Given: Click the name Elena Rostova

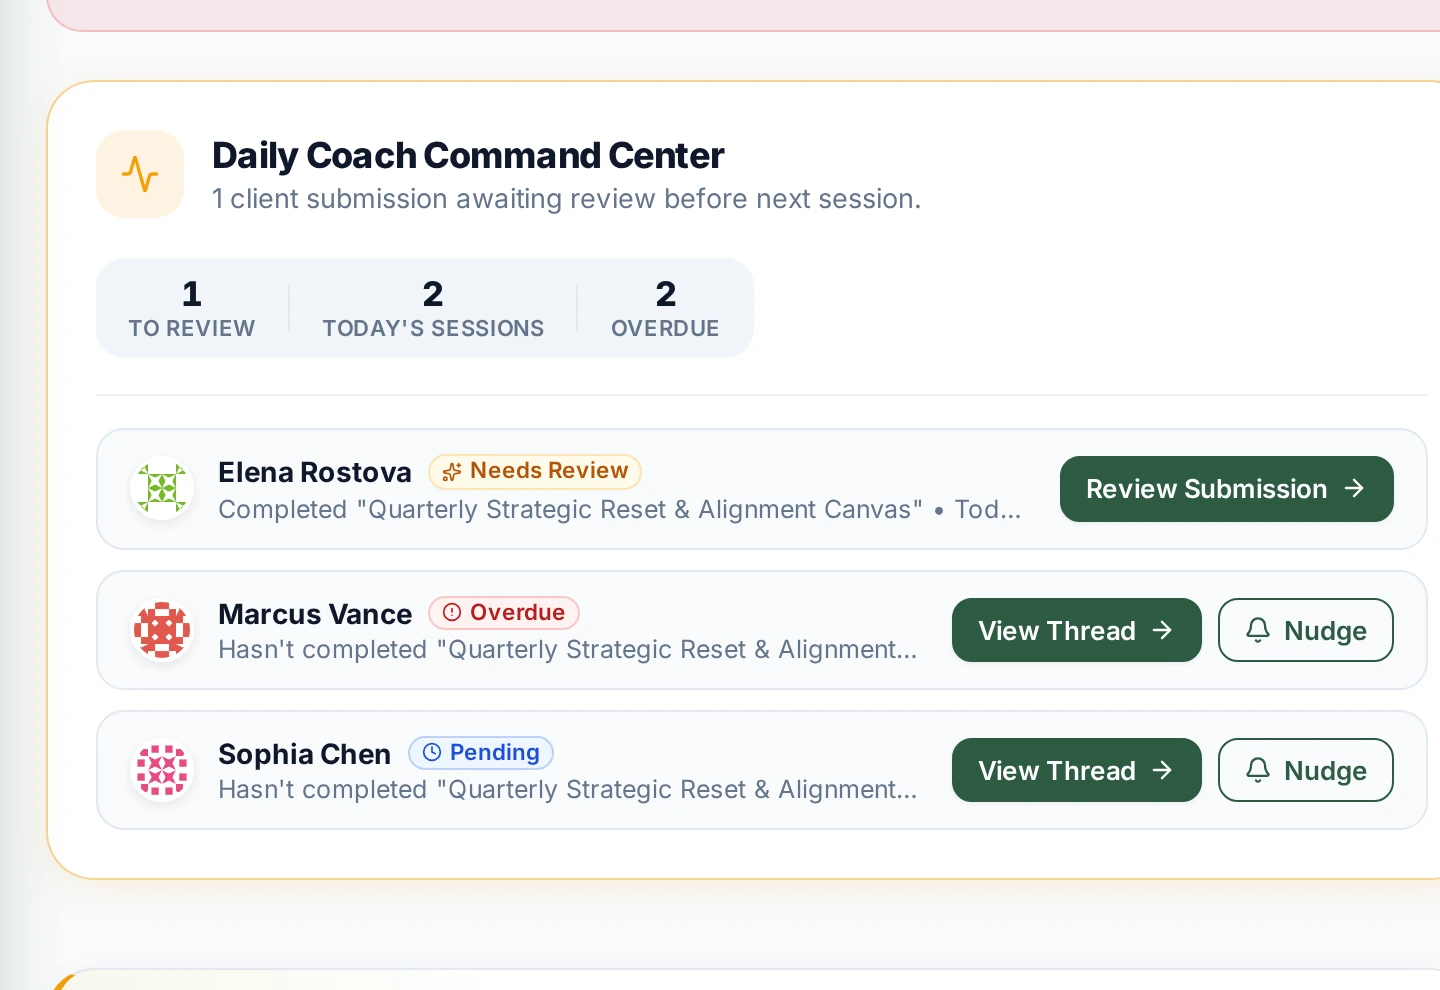Looking at the screenshot, I should (x=315, y=472).
